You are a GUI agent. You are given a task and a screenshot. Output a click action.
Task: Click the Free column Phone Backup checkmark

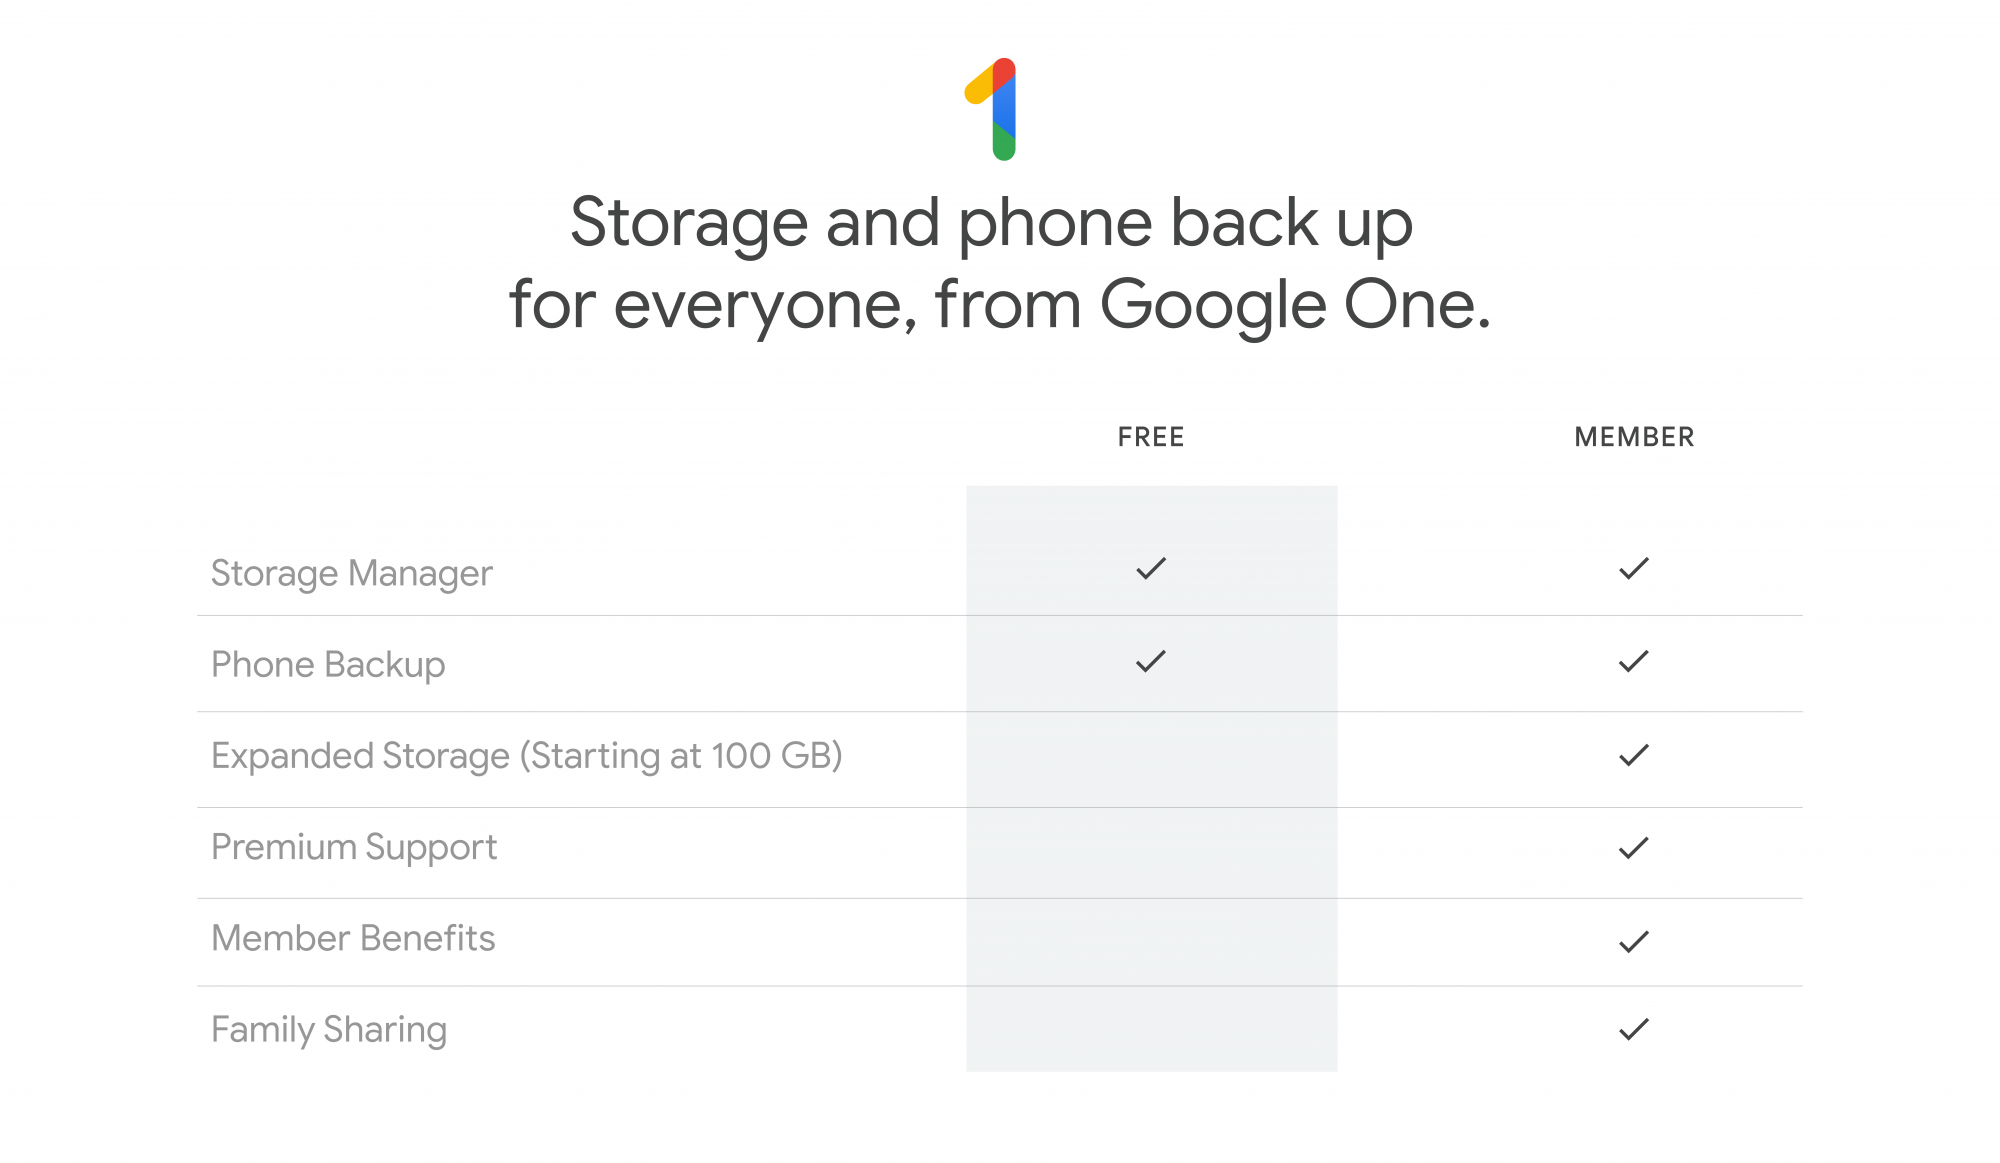(x=1151, y=661)
